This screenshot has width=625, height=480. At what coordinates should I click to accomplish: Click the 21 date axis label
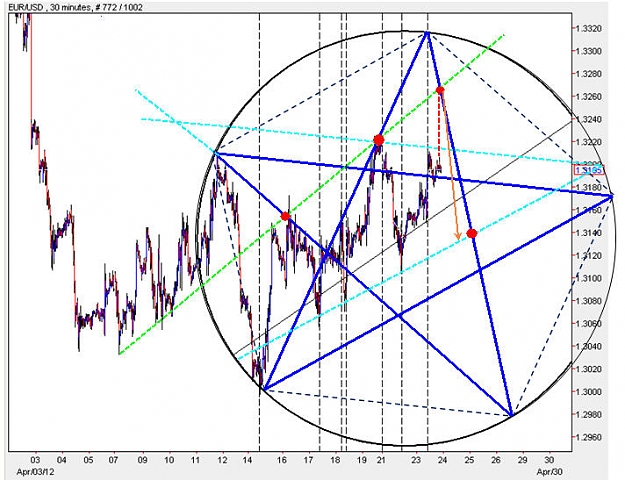pyautogui.click(x=382, y=460)
